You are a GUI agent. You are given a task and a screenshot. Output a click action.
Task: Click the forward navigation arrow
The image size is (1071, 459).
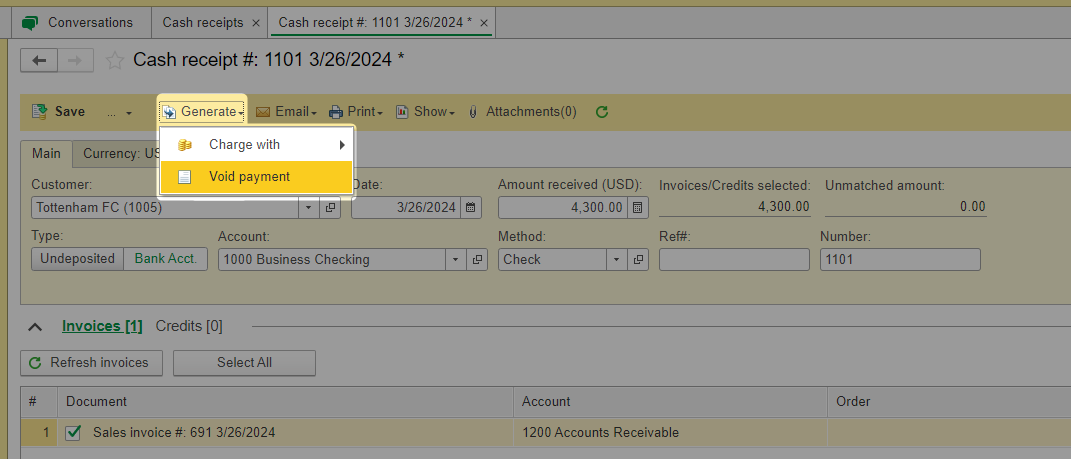pyautogui.click(x=75, y=60)
